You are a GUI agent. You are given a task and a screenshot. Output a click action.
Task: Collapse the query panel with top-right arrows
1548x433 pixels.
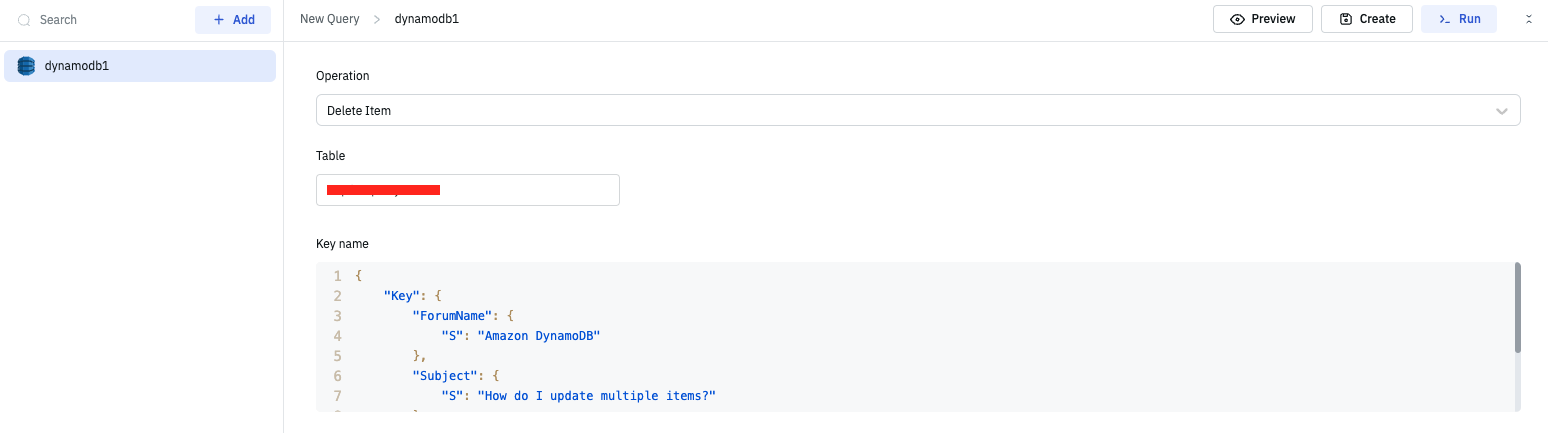[1528, 19]
